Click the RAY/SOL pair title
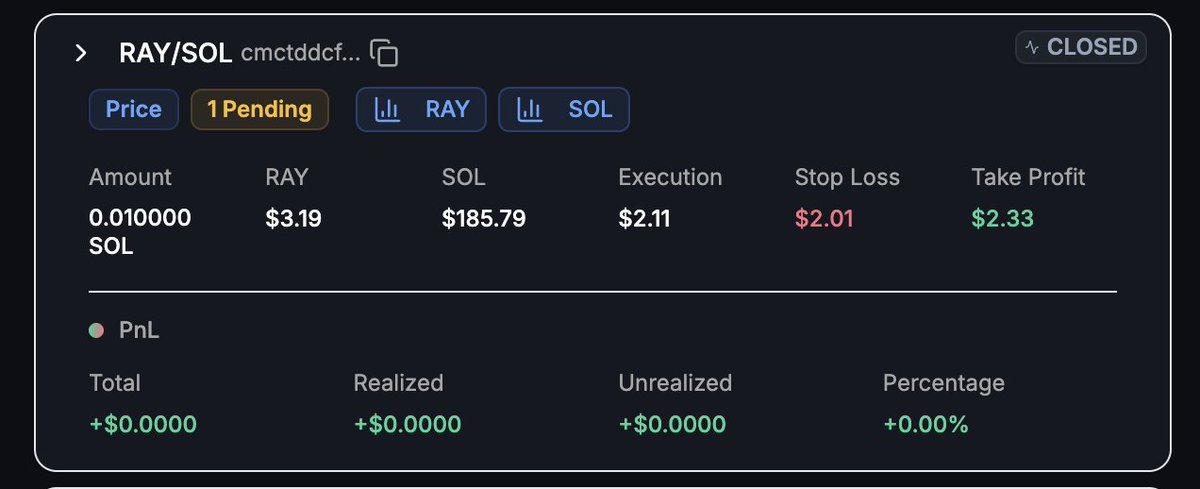This screenshot has width=1200, height=489. click(x=176, y=53)
